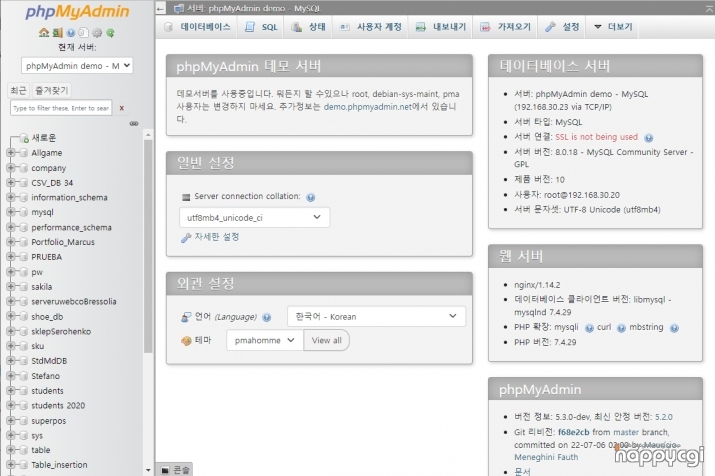This screenshot has width=715, height=476.
Task: Select the Portfolio_Marcus database
Action: 63,242
